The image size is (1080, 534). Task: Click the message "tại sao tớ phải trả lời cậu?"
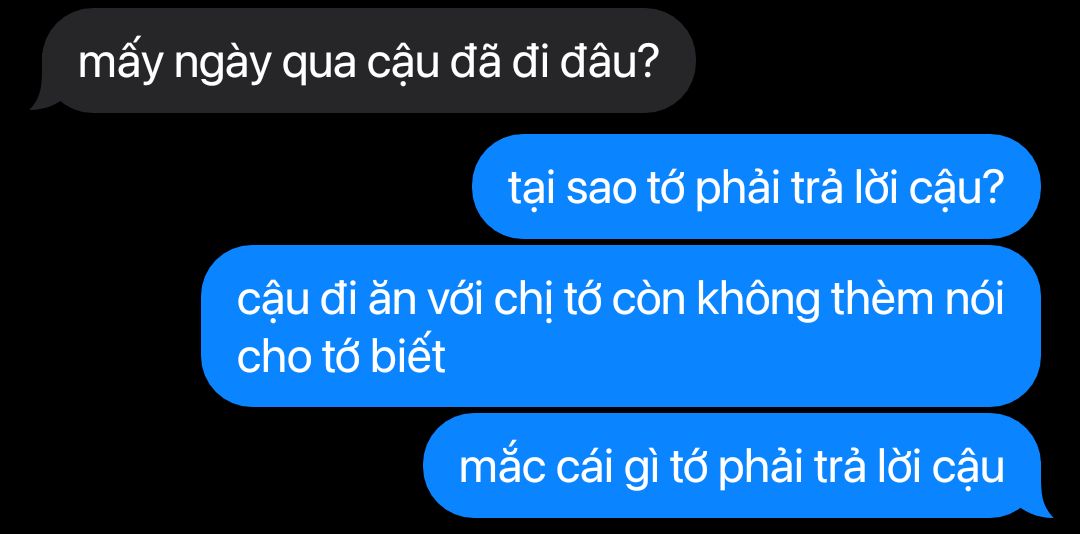click(756, 186)
